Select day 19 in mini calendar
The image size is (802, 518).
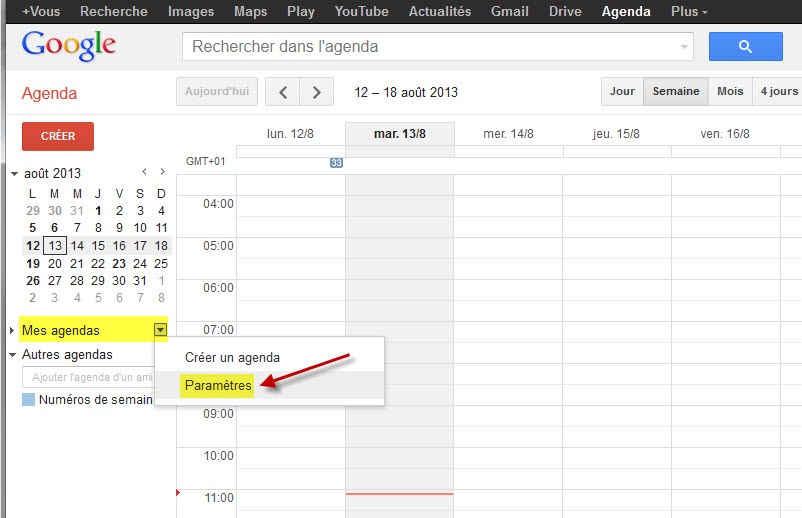tap(33, 263)
